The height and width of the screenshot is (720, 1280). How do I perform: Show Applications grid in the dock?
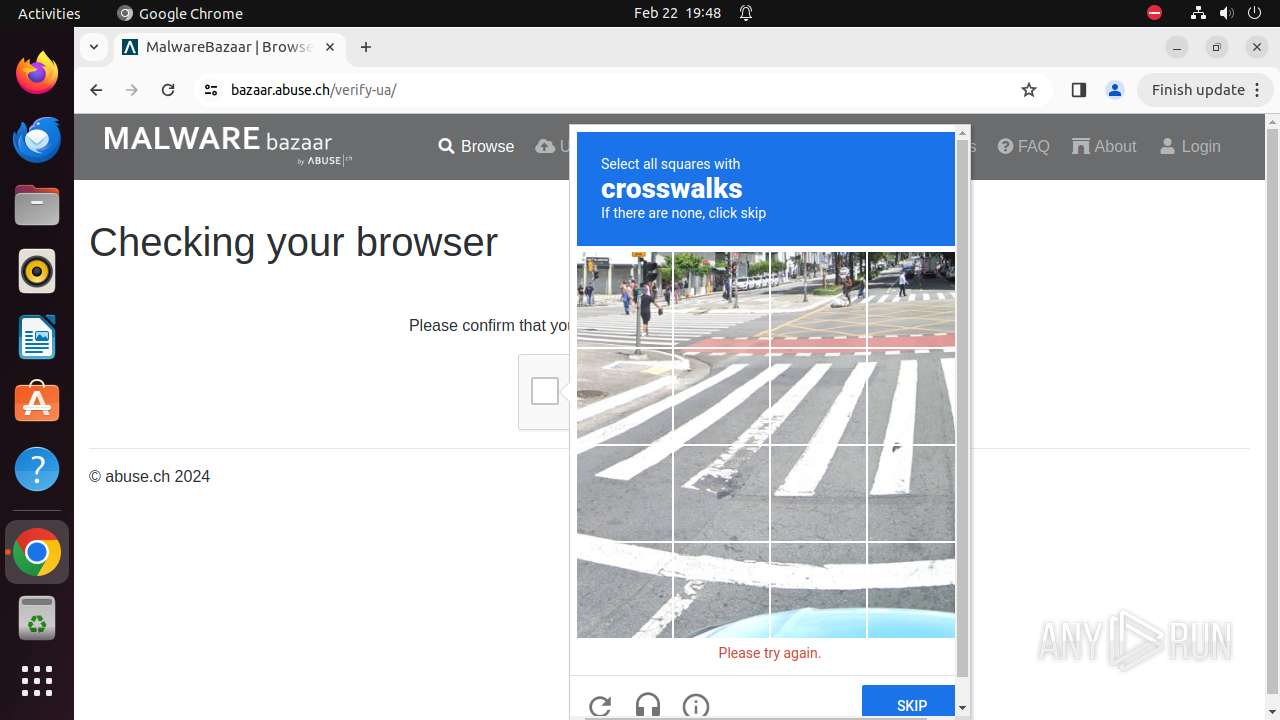tap(37, 681)
